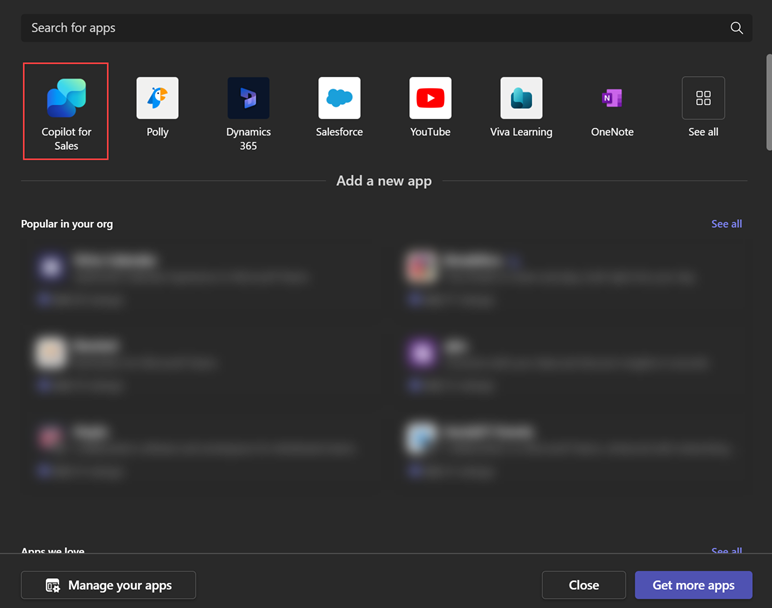The width and height of the screenshot is (772, 608).
Task: Click the Get more apps button
Action: tap(693, 585)
